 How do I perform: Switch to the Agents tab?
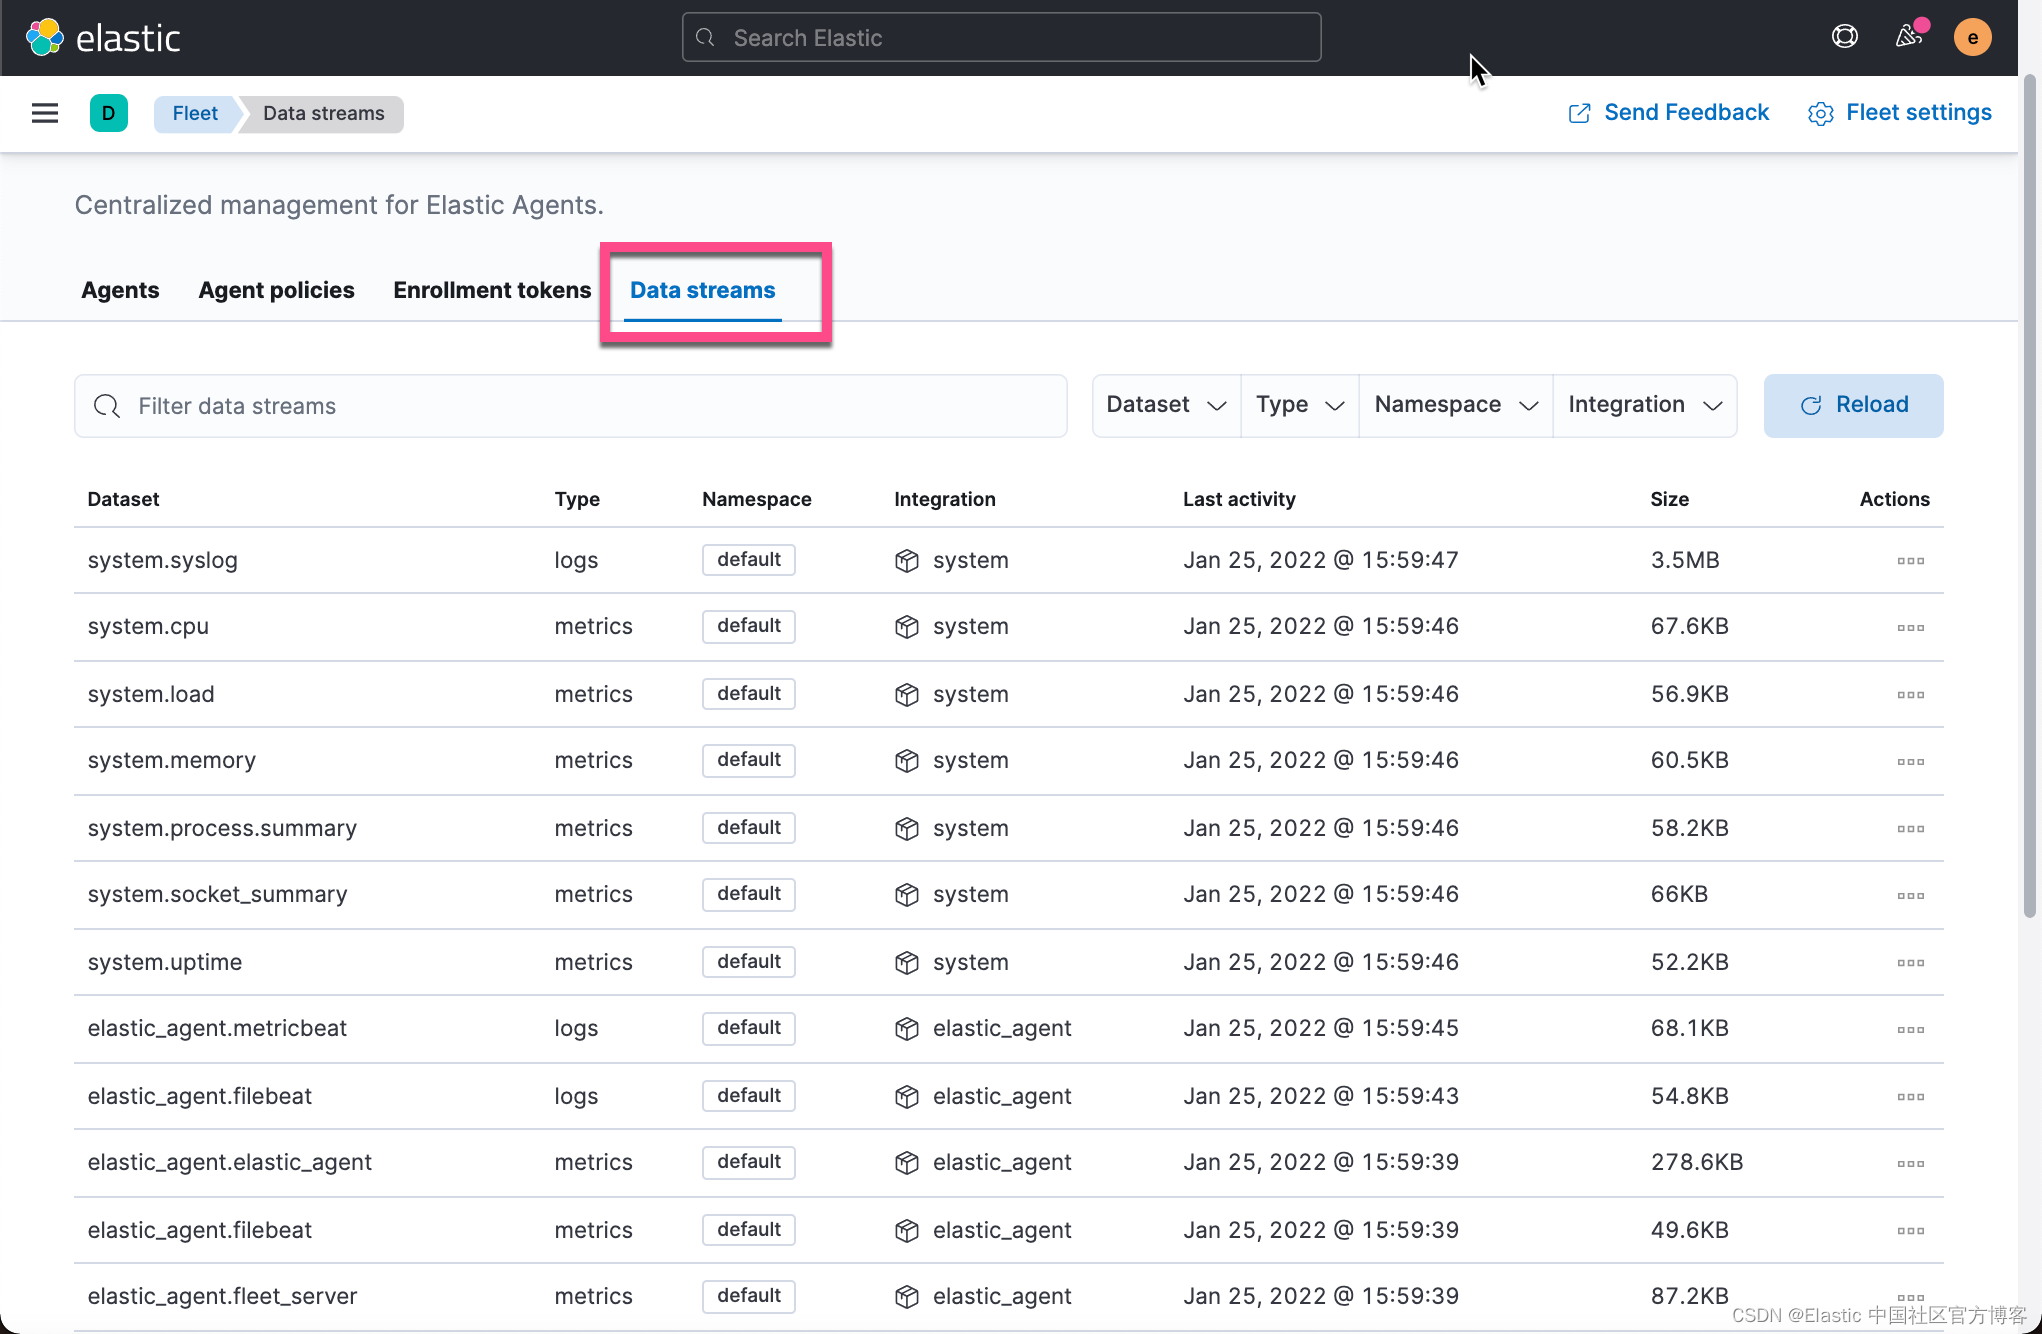[120, 290]
